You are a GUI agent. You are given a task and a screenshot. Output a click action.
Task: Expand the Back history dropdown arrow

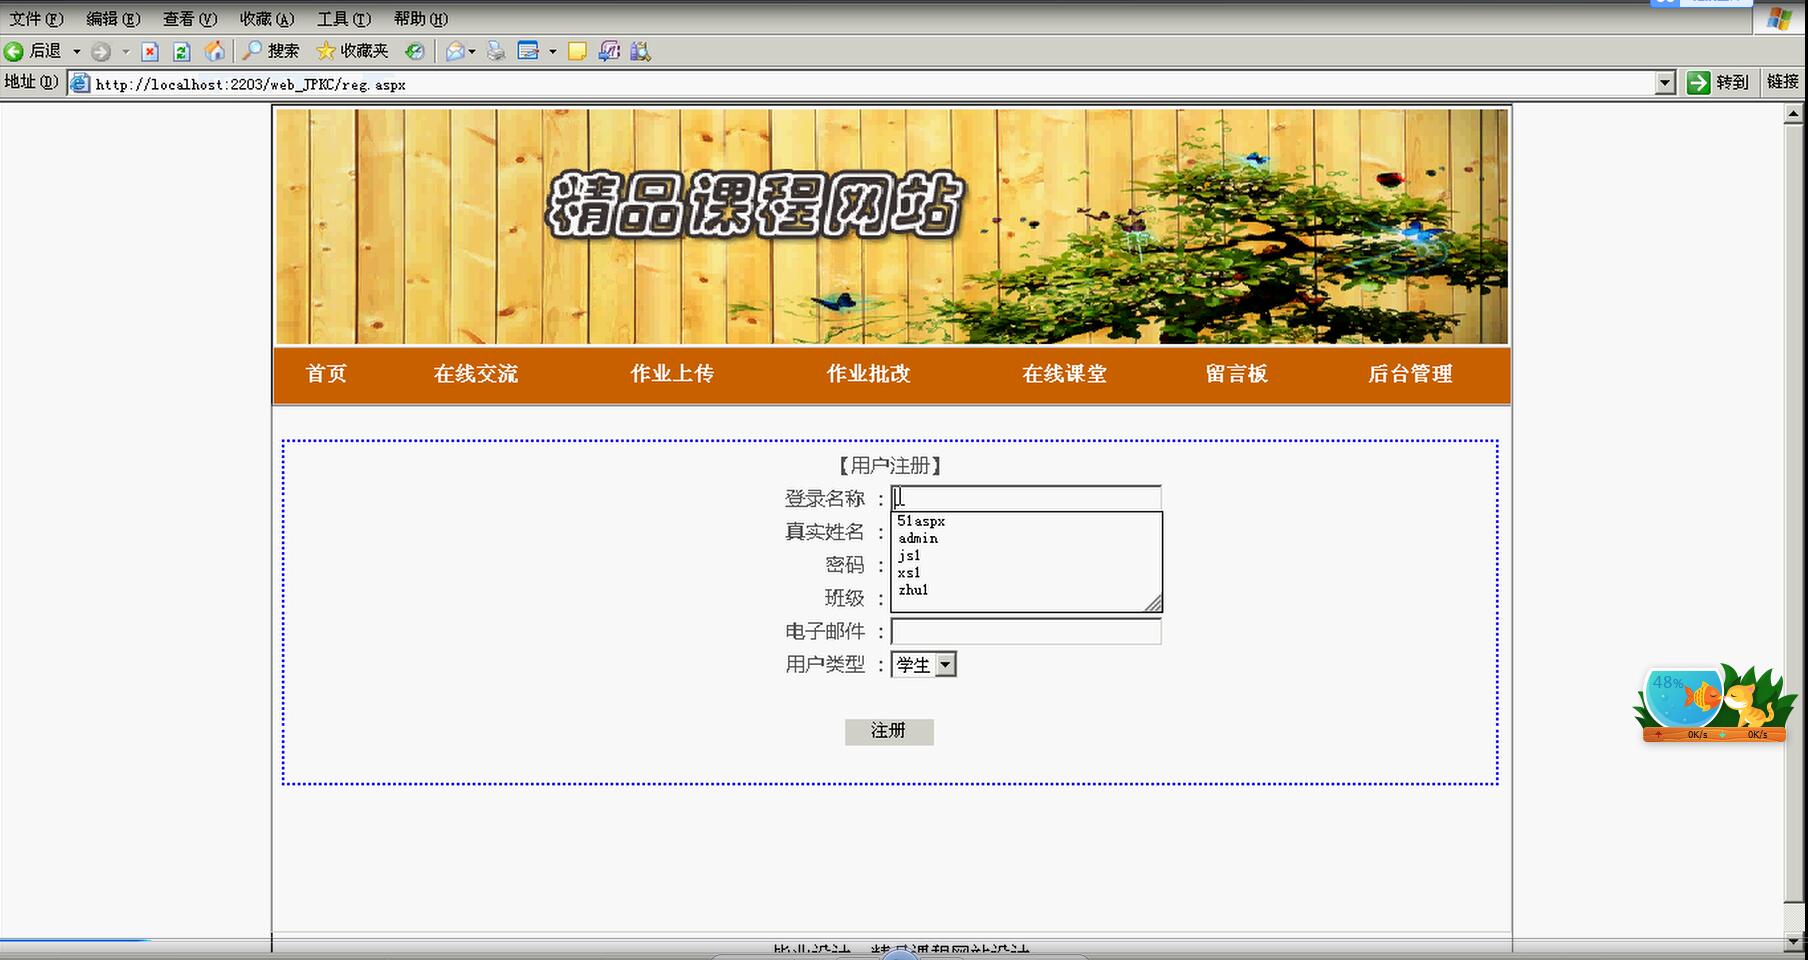[76, 52]
